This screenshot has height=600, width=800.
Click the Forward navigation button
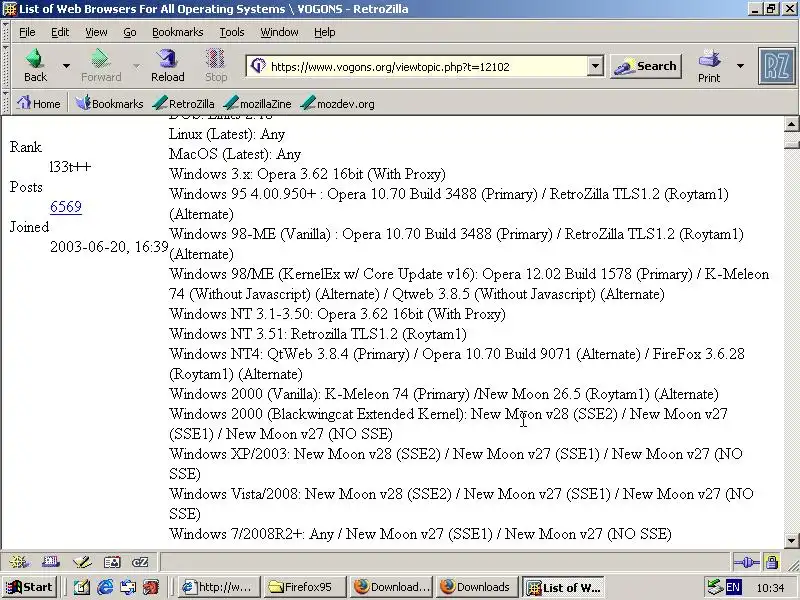tap(101, 65)
